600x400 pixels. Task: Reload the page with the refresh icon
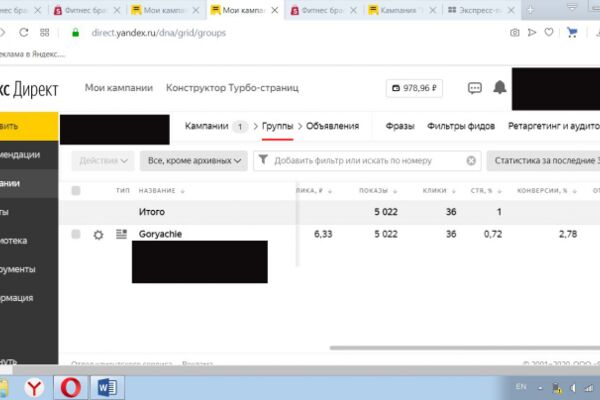(x=24, y=33)
